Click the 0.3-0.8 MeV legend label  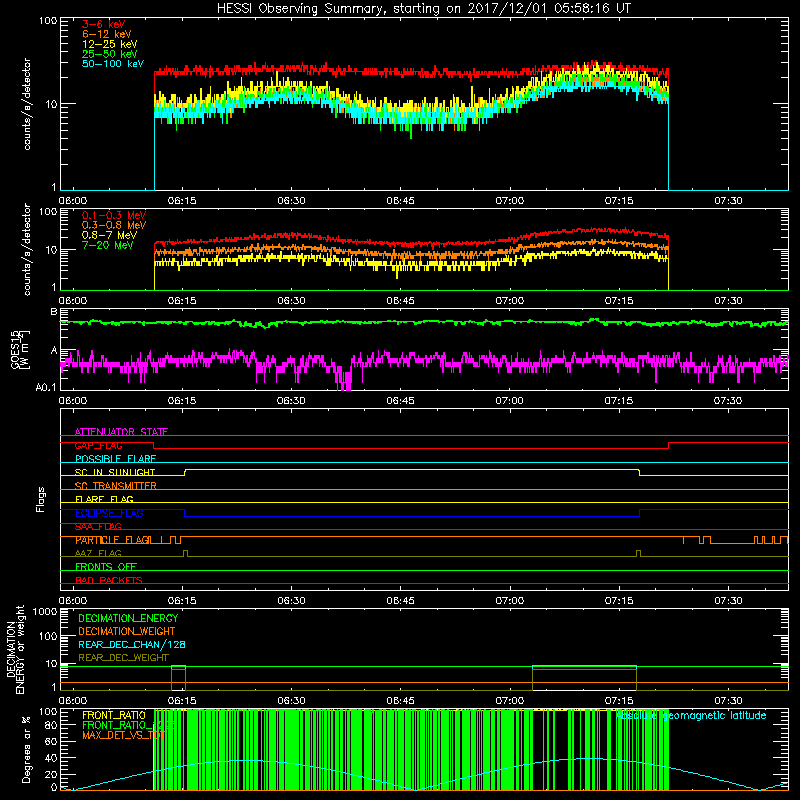114,225
